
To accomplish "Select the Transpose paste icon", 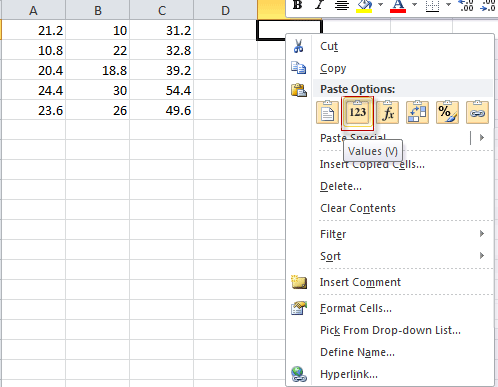I will click(x=417, y=112).
